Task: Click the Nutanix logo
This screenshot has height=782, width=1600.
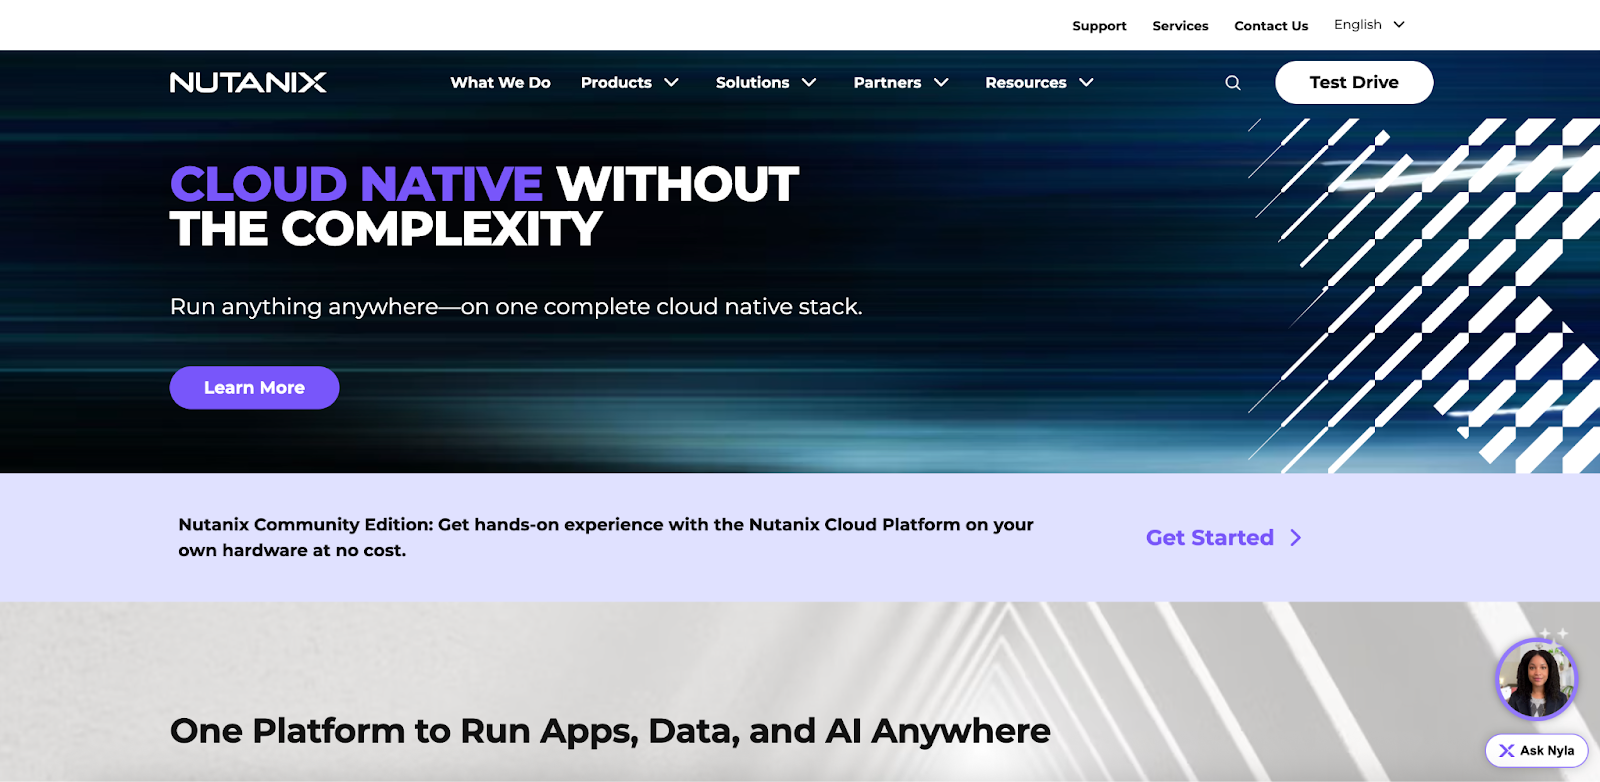Action: [x=248, y=82]
